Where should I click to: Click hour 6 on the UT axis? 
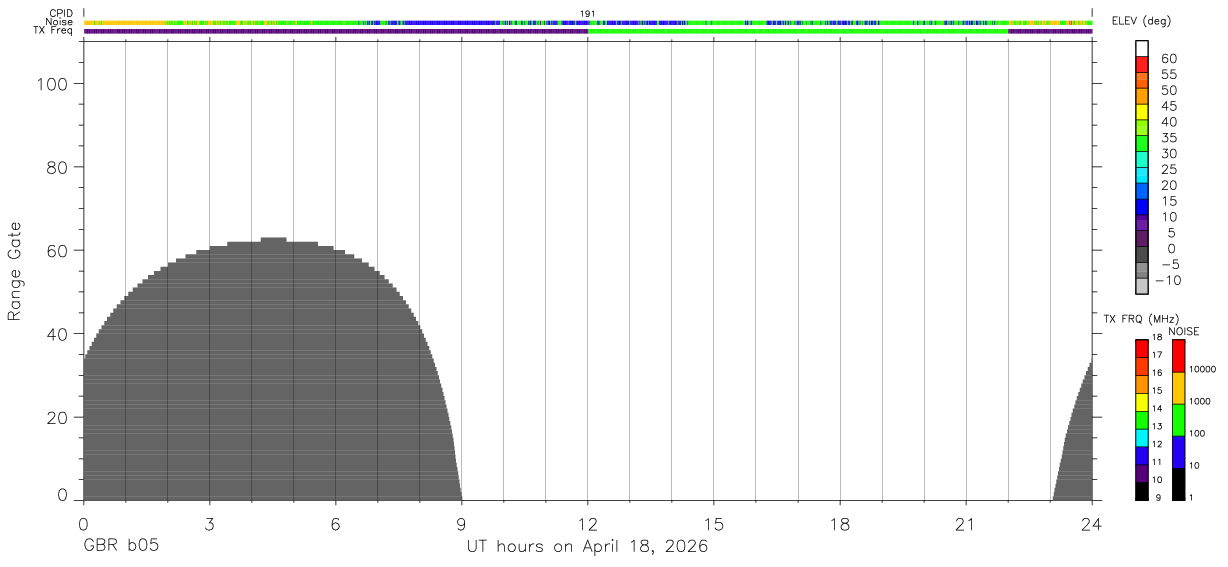coord(336,524)
